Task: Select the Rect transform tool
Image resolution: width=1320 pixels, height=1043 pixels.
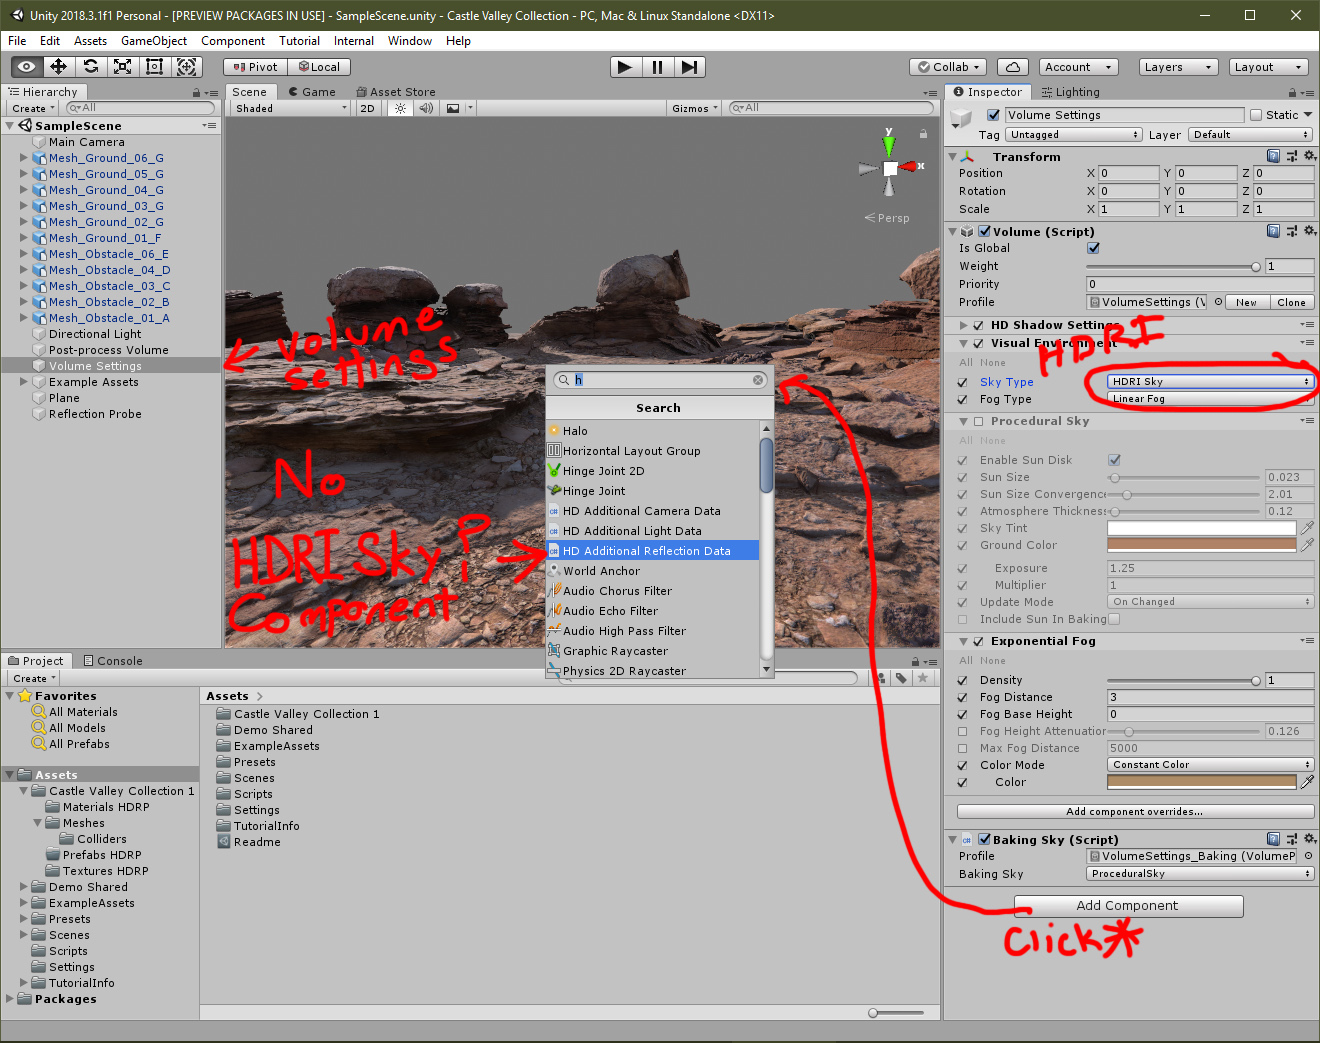Action: (x=153, y=67)
